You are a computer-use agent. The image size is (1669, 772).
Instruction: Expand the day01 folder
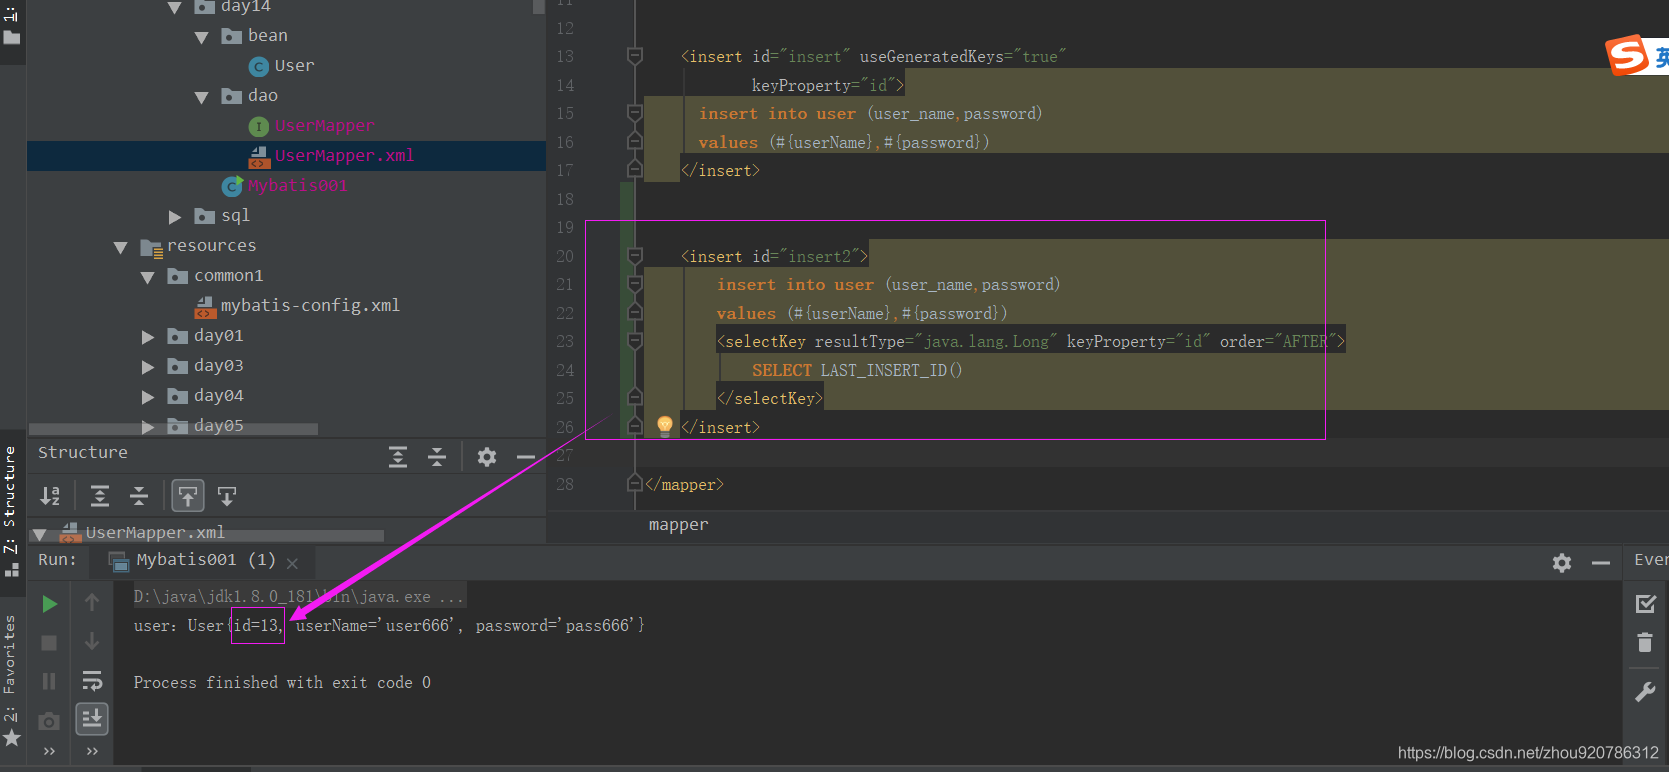click(x=148, y=337)
